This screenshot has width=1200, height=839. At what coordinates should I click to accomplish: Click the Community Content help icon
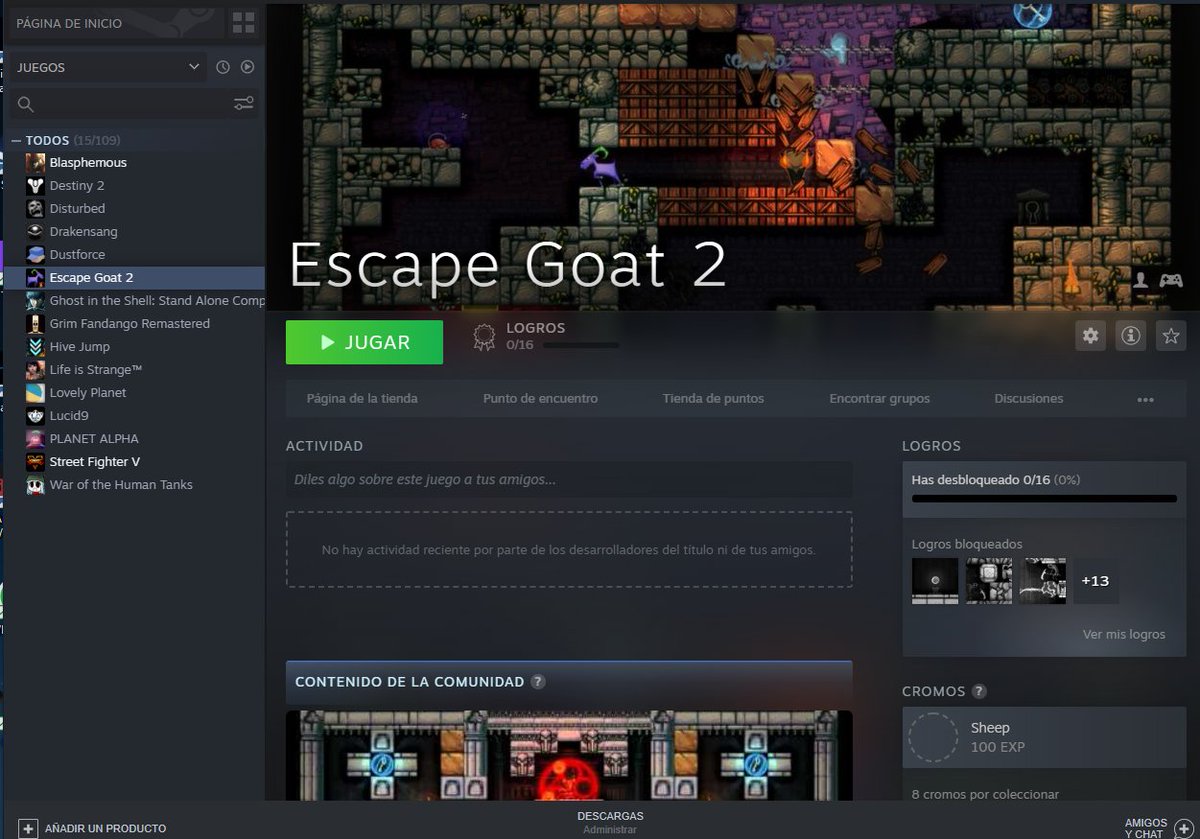click(x=538, y=682)
